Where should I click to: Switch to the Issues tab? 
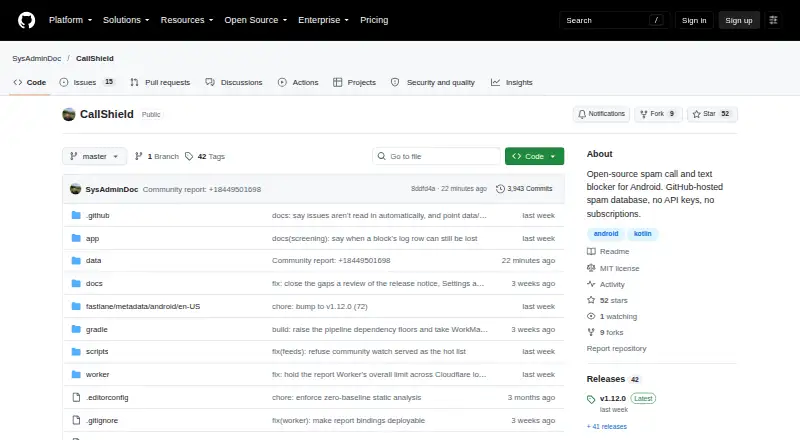(x=87, y=82)
